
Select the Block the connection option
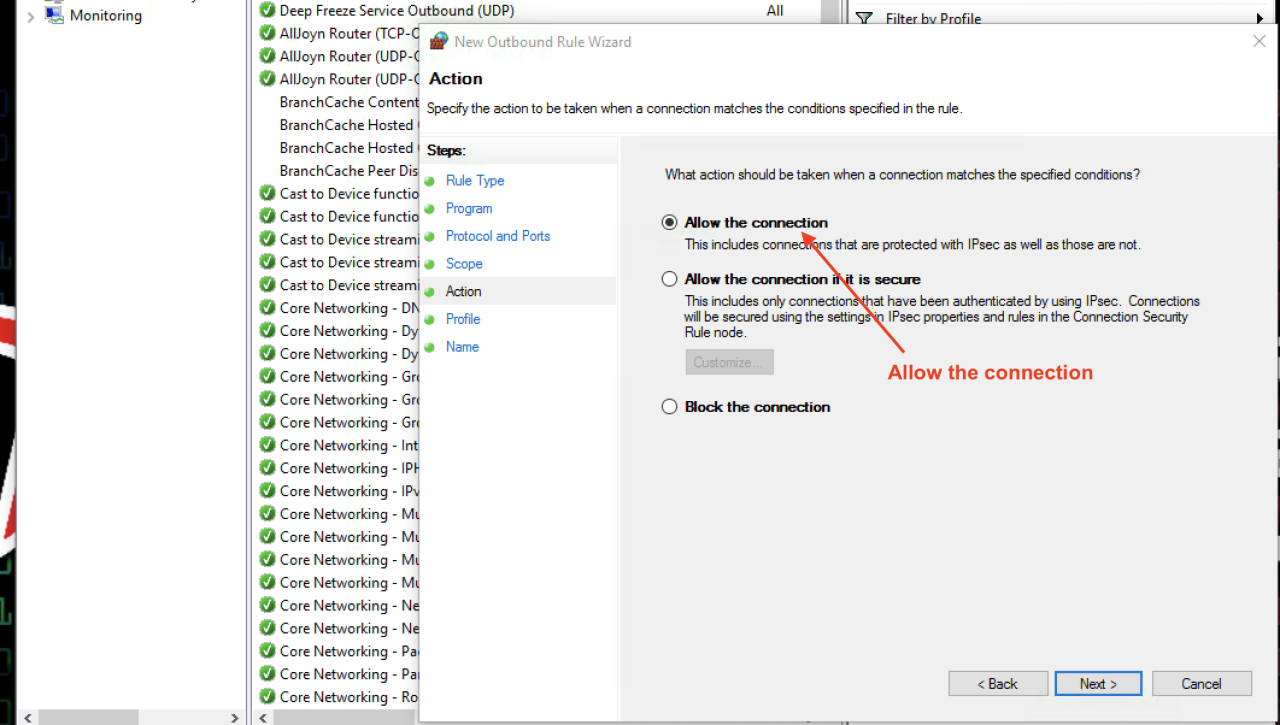tap(669, 407)
